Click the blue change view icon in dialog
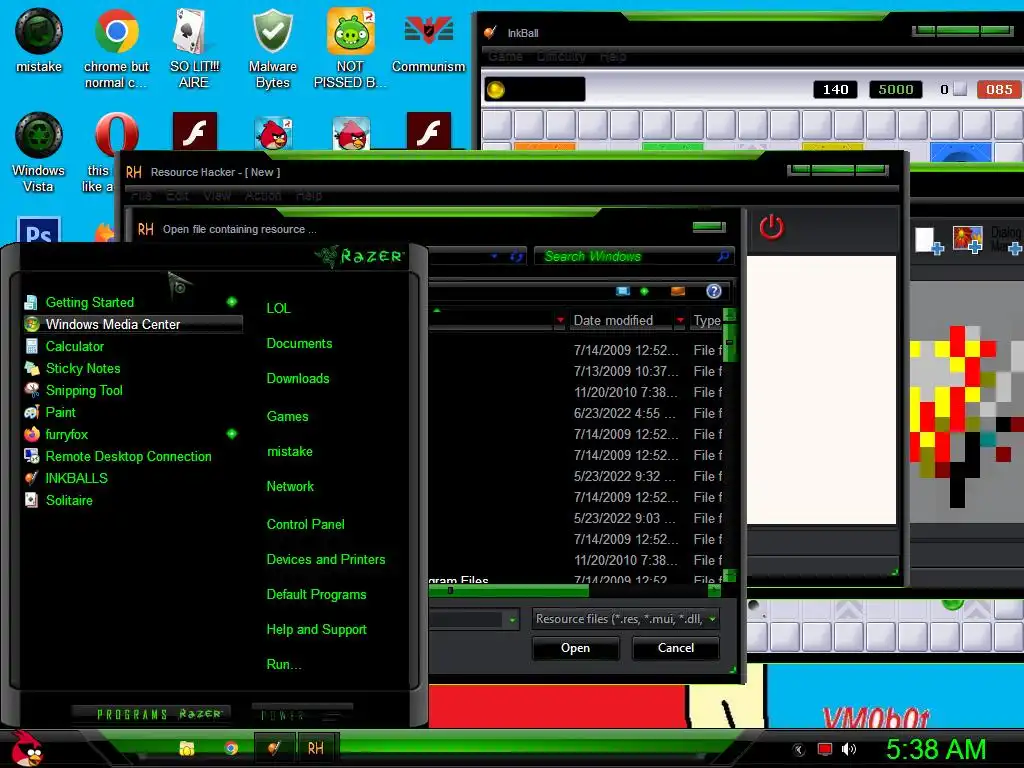The image size is (1024, 768). click(x=623, y=291)
